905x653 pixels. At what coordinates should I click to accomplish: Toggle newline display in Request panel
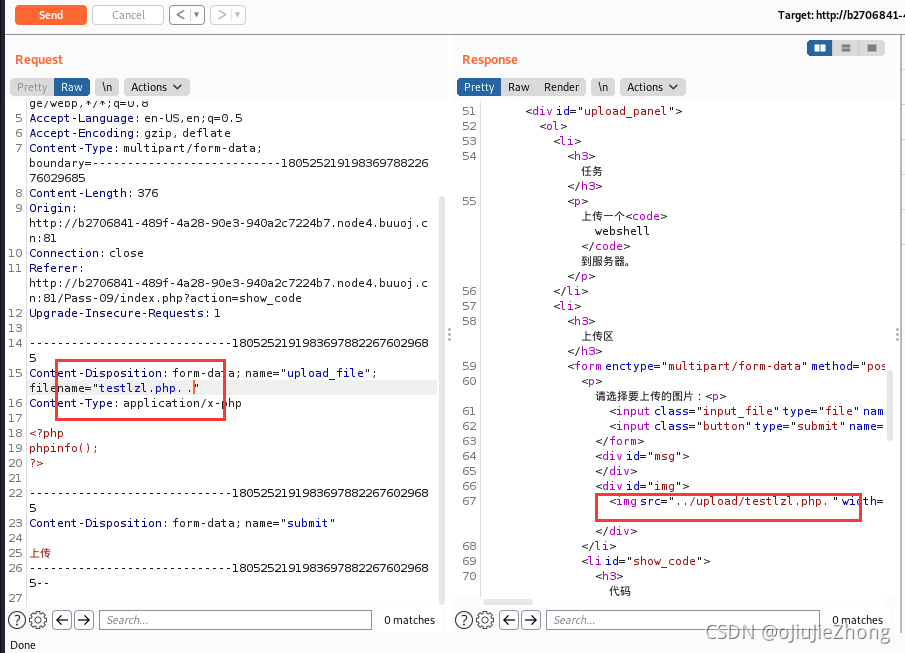click(x=107, y=87)
